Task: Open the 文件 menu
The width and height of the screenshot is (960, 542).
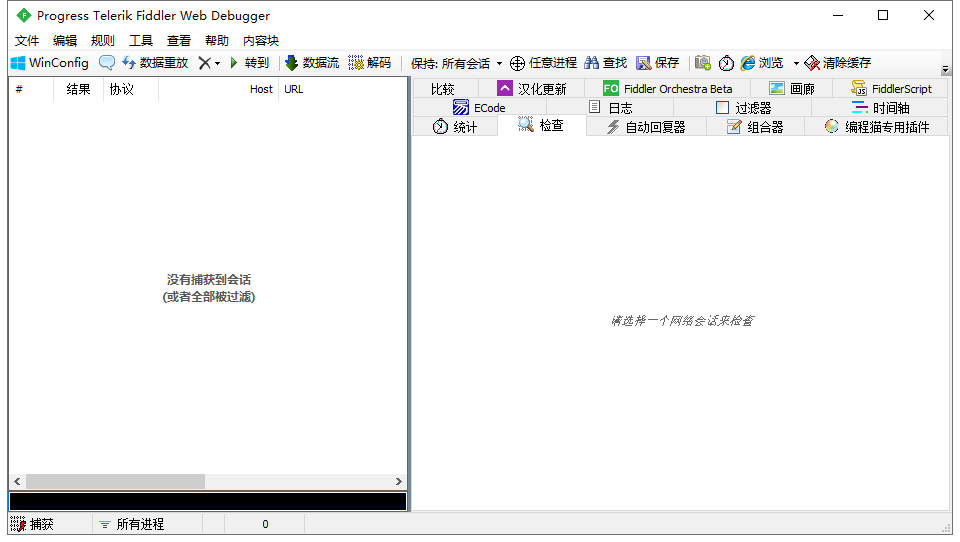Action: pyautogui.click(x=27, y=40)
